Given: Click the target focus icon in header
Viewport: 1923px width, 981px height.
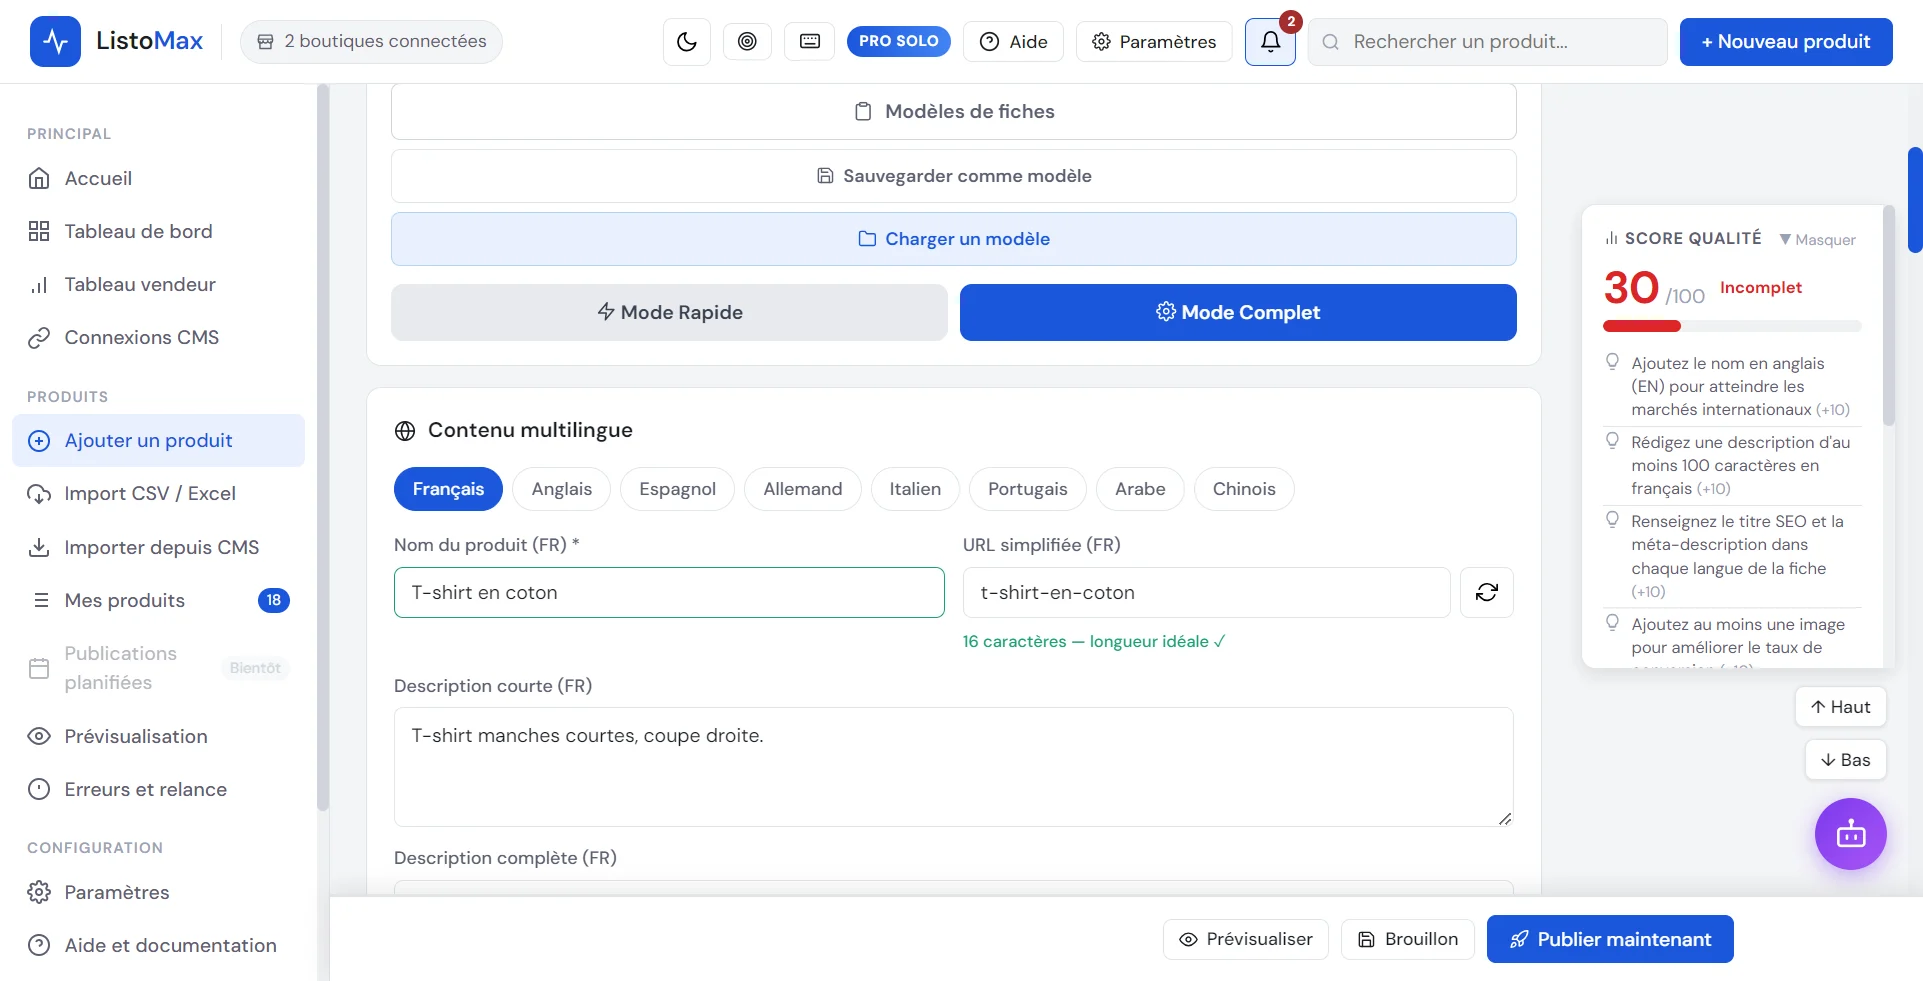Looking at the screenshot, I should click(747, 41).
